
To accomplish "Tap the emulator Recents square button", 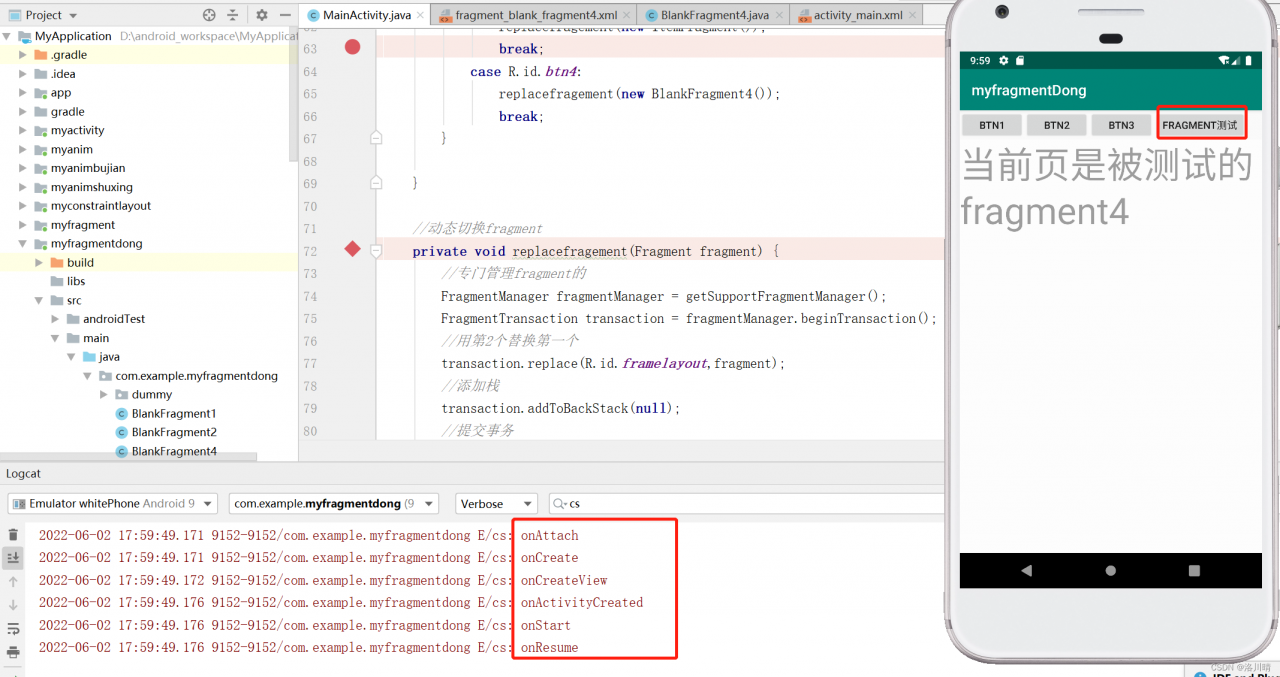I will (1194, 570).
